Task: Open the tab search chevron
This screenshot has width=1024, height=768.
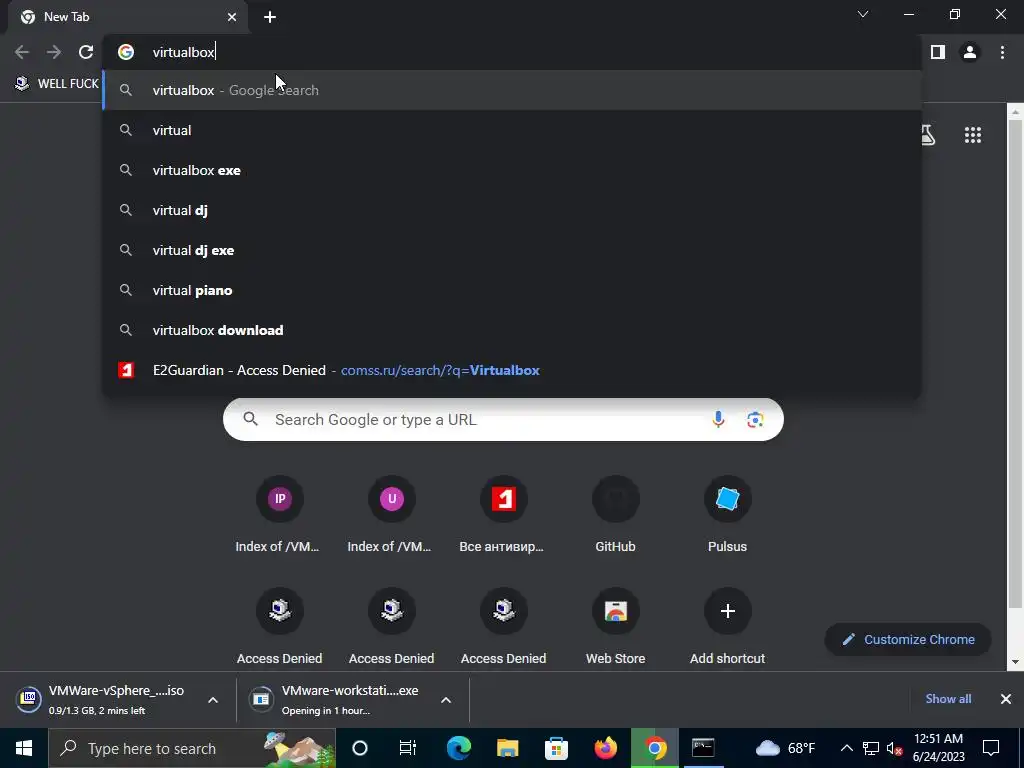Action: click(863, 14)
